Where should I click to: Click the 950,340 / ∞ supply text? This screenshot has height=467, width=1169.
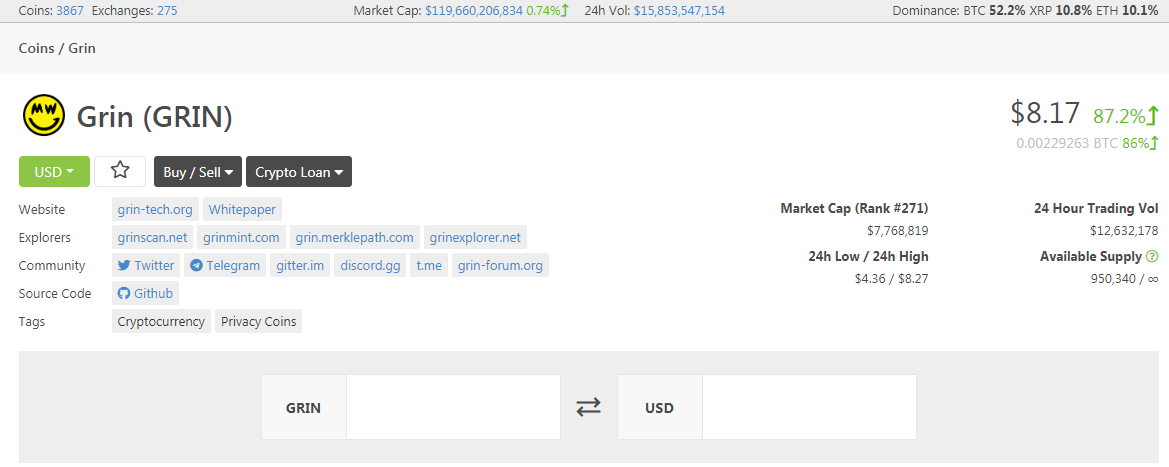(x=1124, y=278)
